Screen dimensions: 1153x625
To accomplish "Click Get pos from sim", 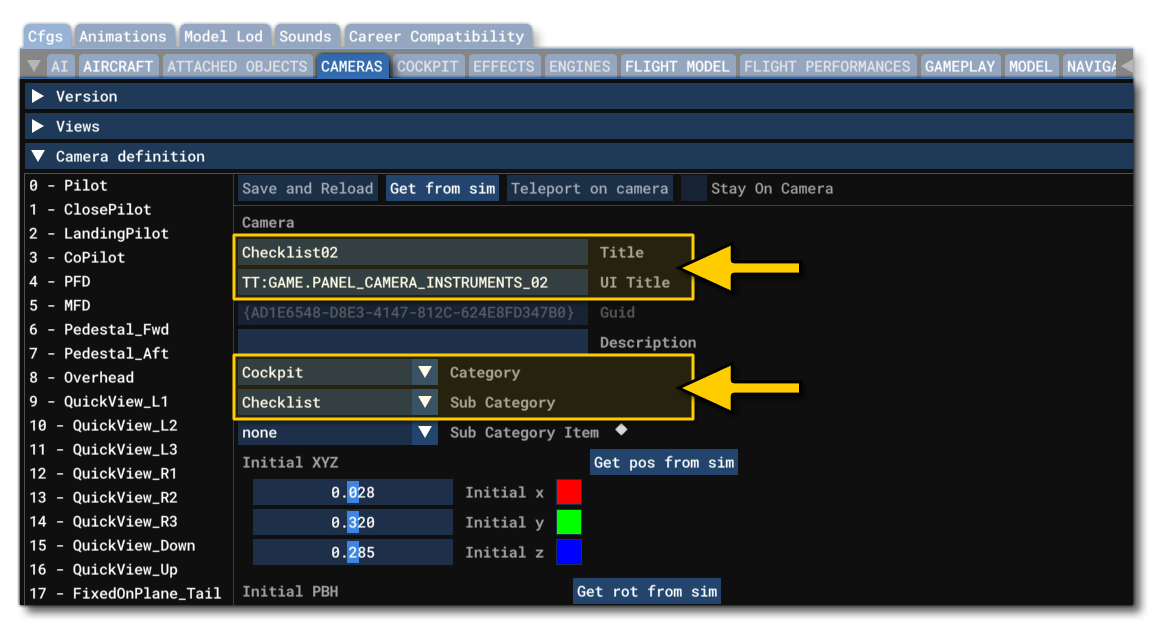I will [664, 462].
